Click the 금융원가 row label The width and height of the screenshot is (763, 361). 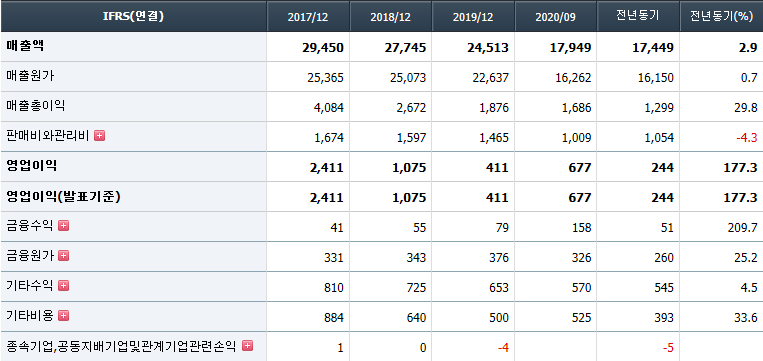[x=30, y=255]
